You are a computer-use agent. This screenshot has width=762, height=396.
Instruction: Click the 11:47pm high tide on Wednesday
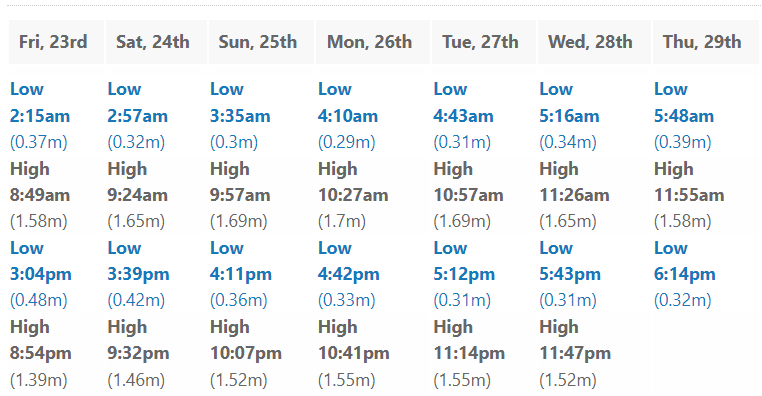(x=575, y=353)
